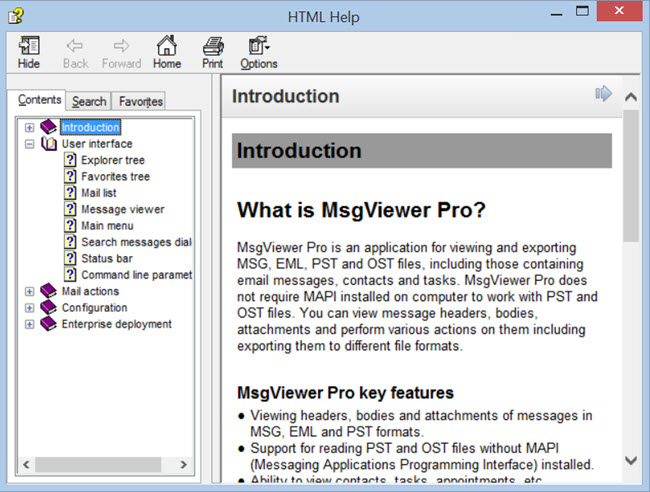Click the purple book icon beside Configuration
This screenshot has width=650, height=492.
click(49, 308)
